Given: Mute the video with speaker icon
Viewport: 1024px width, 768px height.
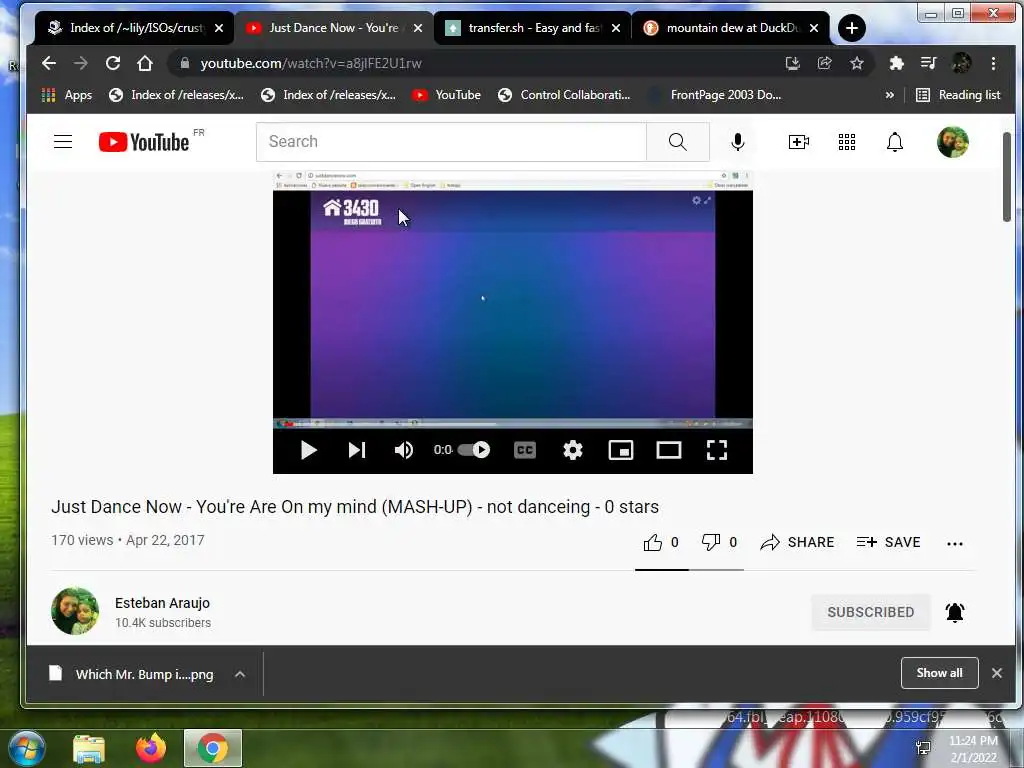Looking at the screenshot, I should pos(404,450).
